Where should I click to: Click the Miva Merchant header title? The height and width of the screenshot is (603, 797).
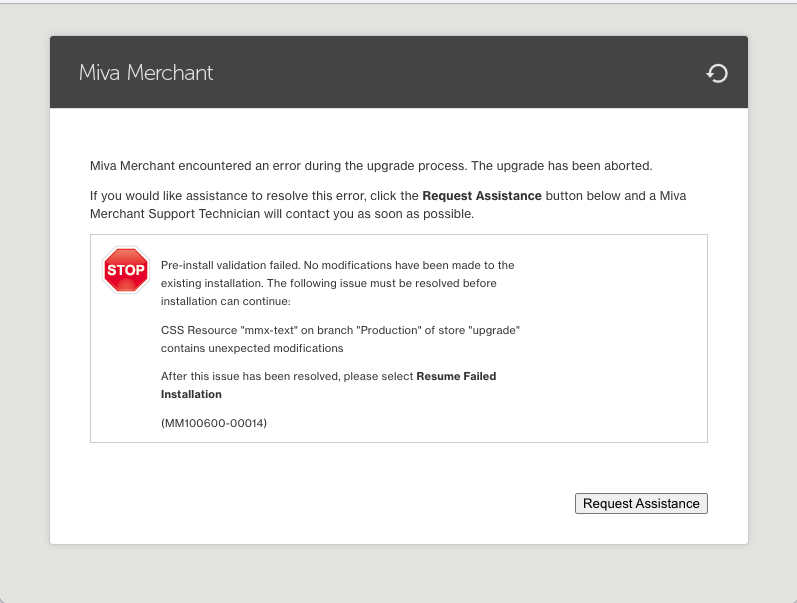[x=146, y=73]
